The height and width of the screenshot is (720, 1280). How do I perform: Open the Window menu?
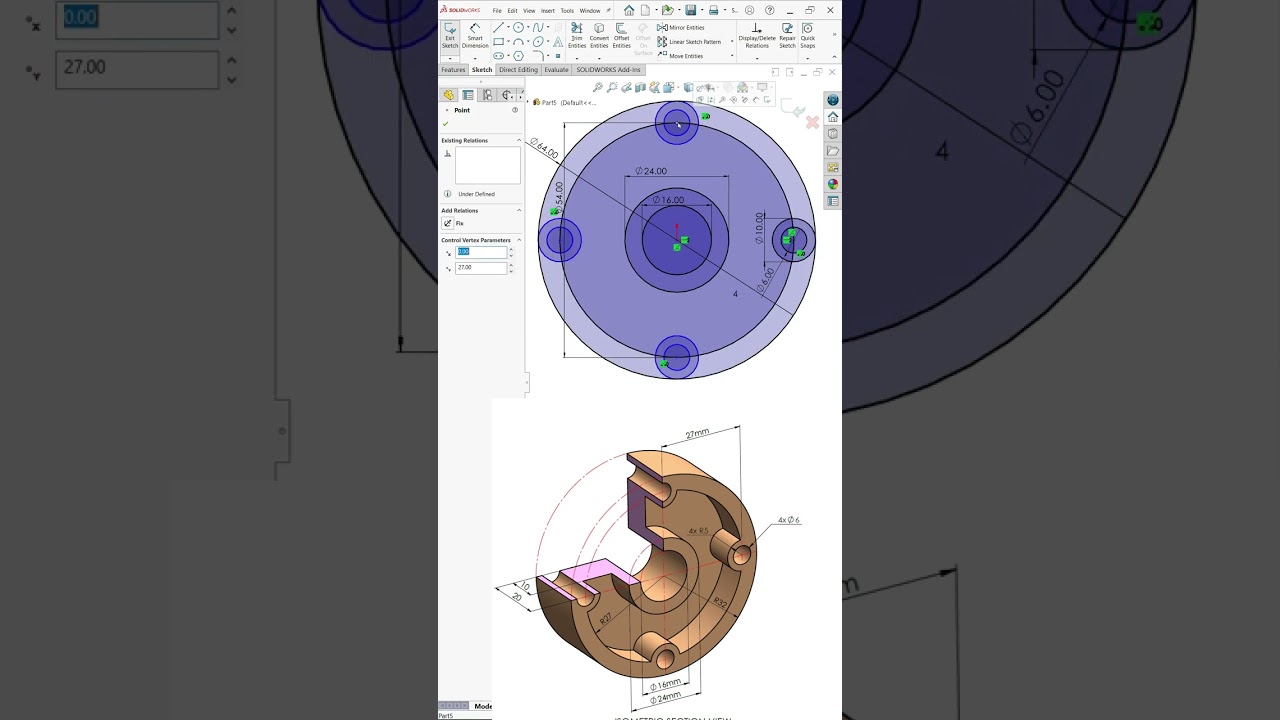tap(590, 11)
